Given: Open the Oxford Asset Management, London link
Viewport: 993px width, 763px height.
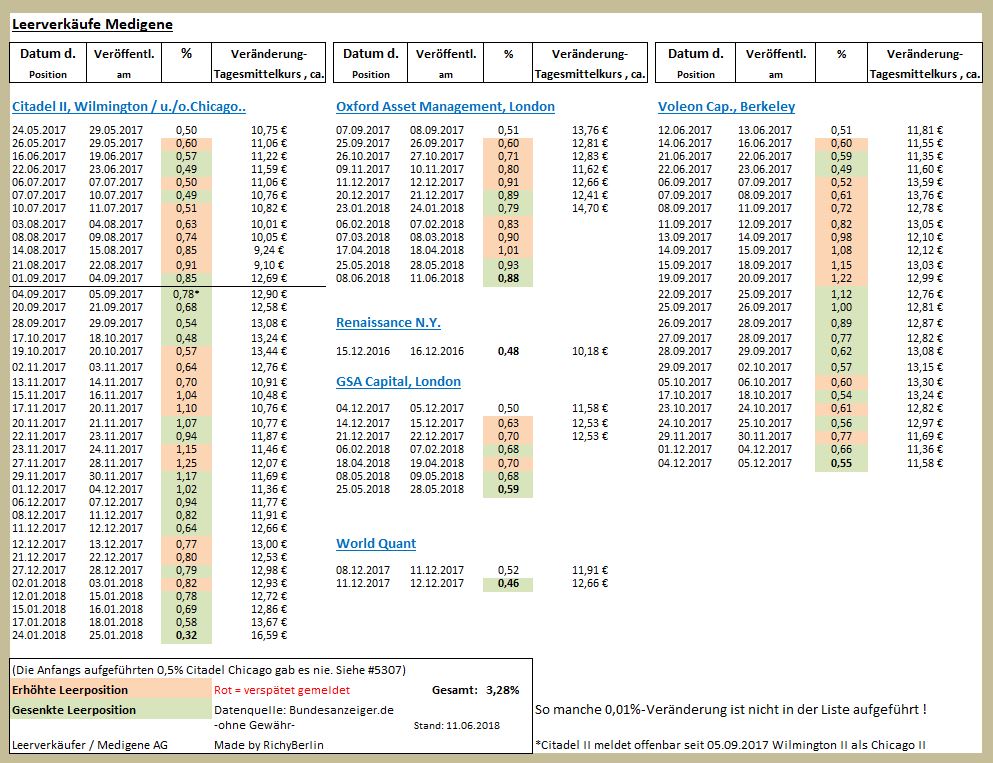Looking at the screenshot, I should [x=447, y=106].
